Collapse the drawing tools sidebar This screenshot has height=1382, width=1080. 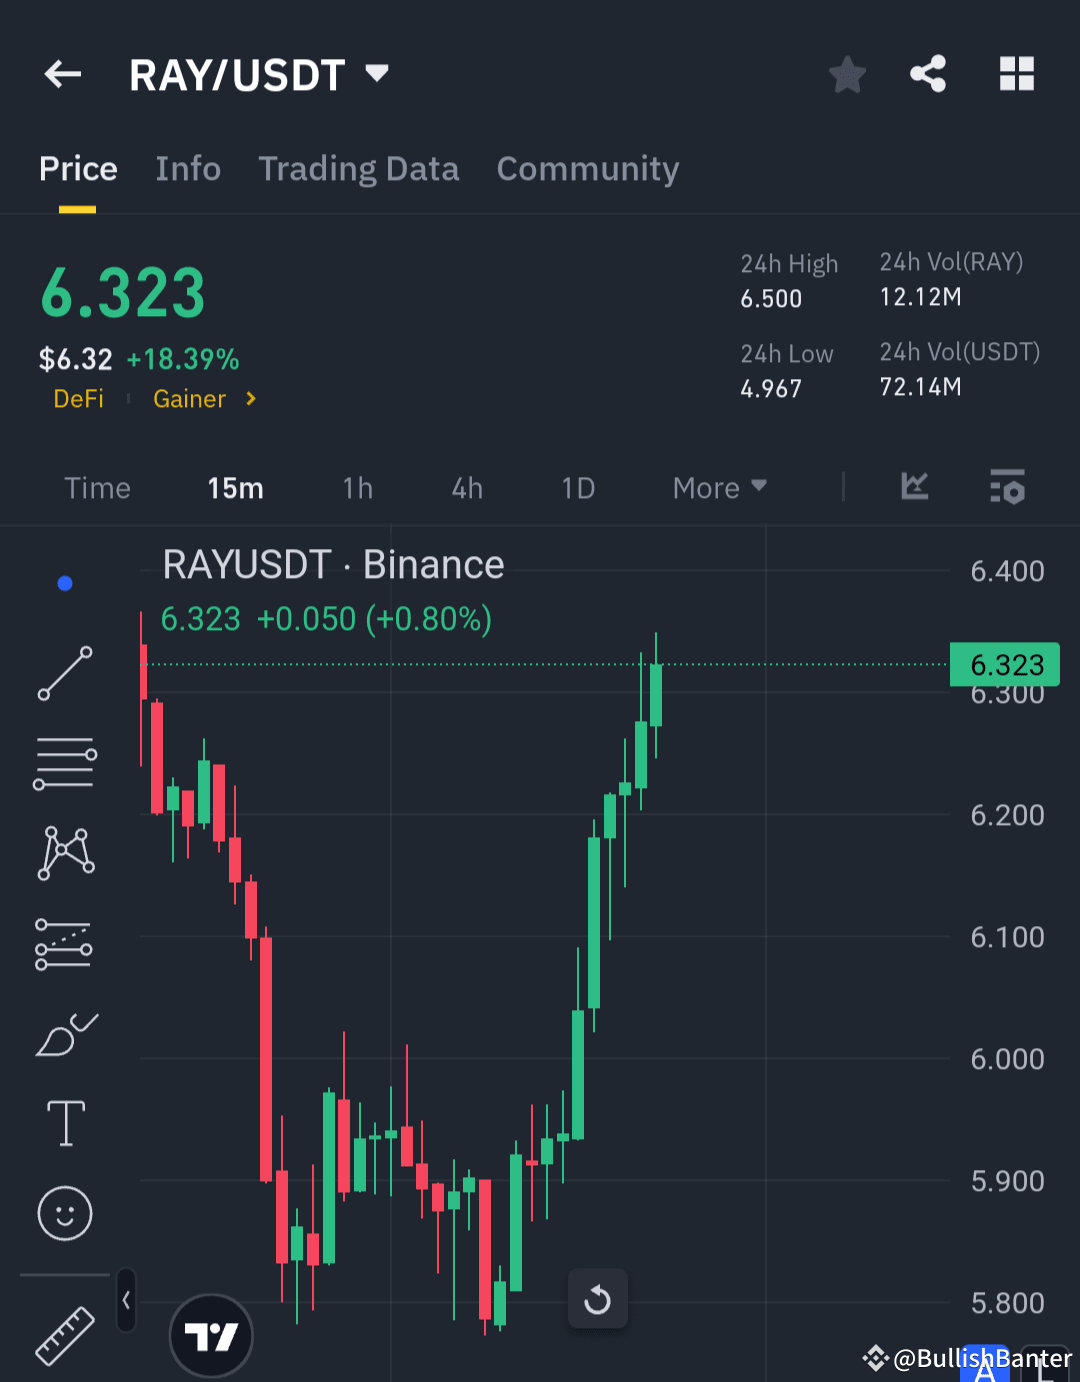[126, 1300]
